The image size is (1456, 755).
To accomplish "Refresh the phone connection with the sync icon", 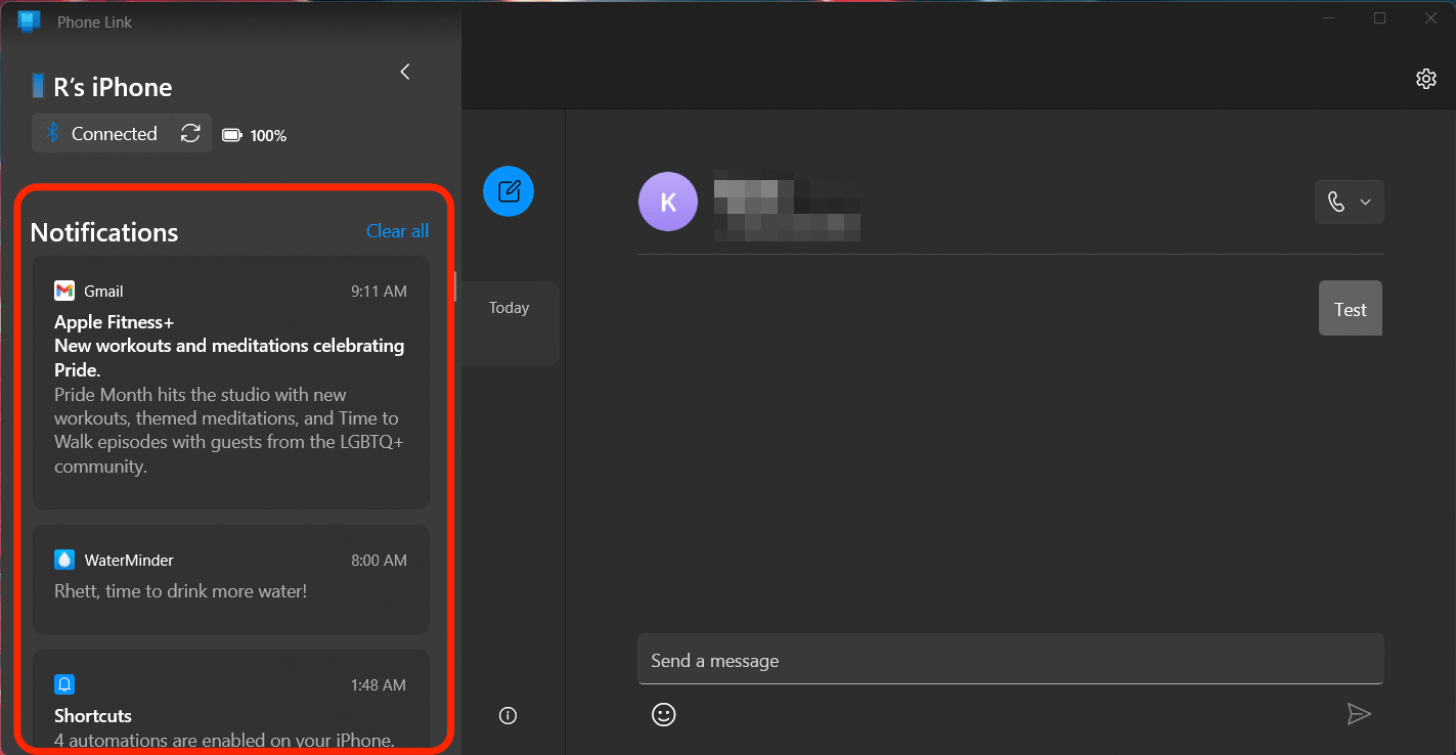I will pos(191,133).
